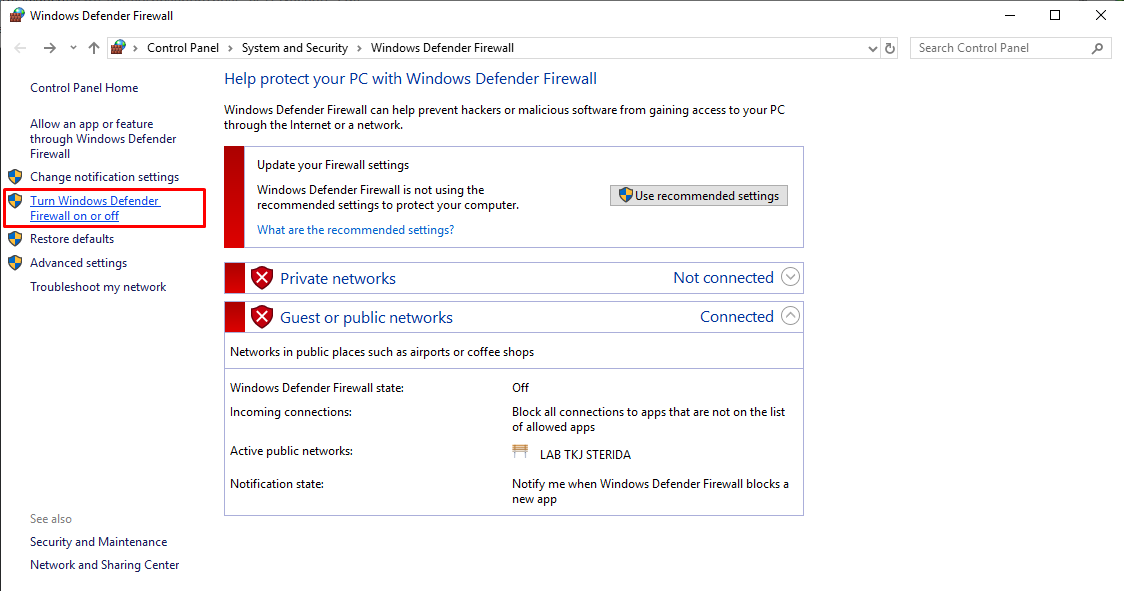Go forward with the right arrow
The width and height of the screenshot is (1124, 591).
click(x=49, y=48)
